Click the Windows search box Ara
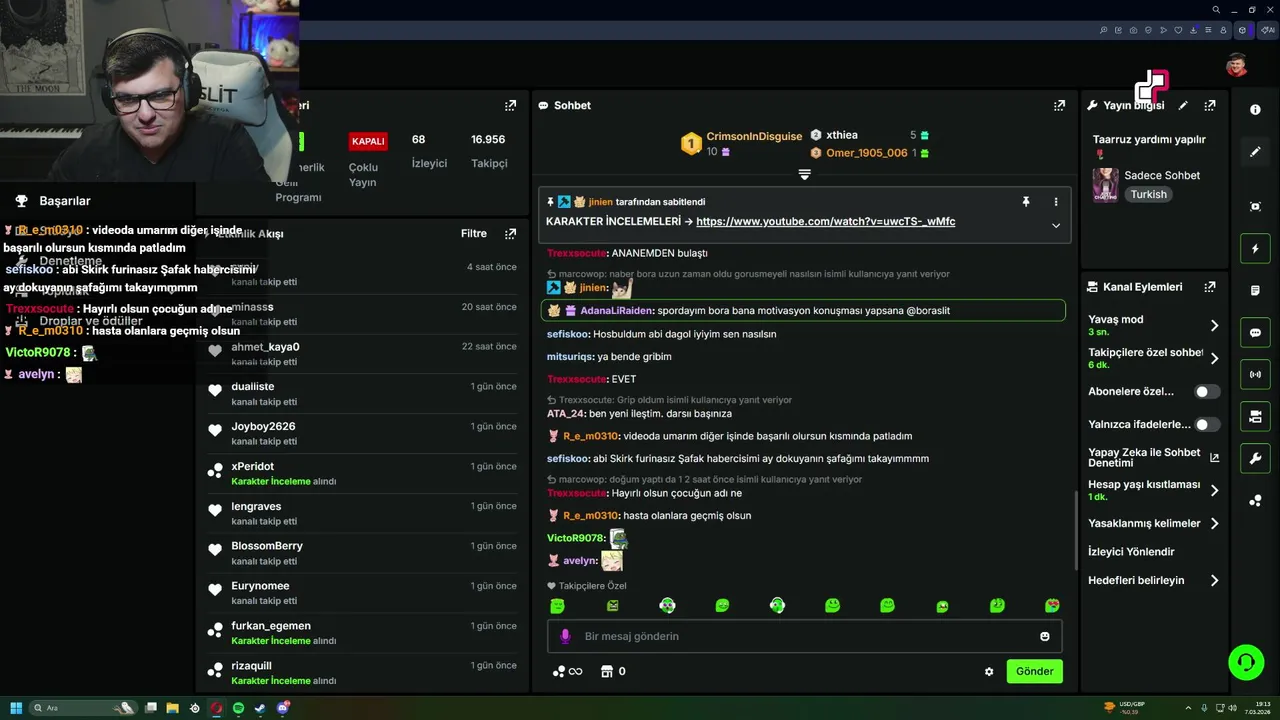 point(85,708)
